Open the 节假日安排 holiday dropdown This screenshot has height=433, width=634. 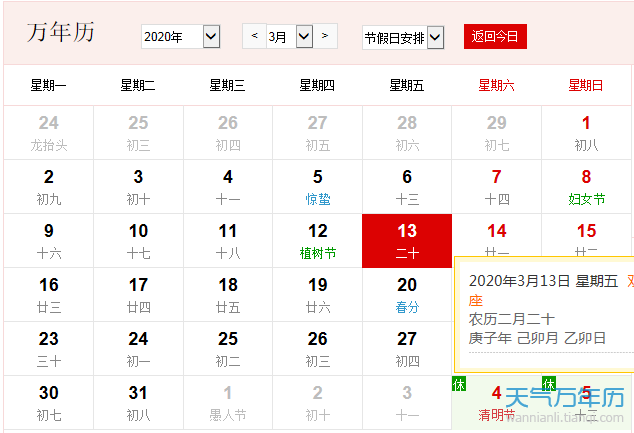pyautogui.click(x=403, y=38)
